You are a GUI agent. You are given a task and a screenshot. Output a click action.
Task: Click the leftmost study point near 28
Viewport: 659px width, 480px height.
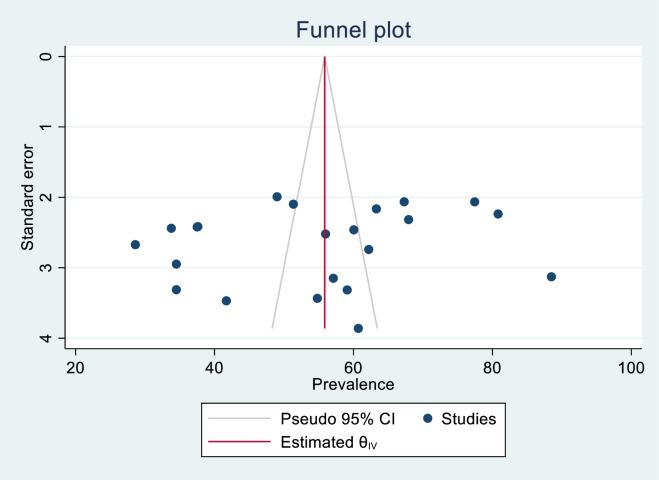135,244
